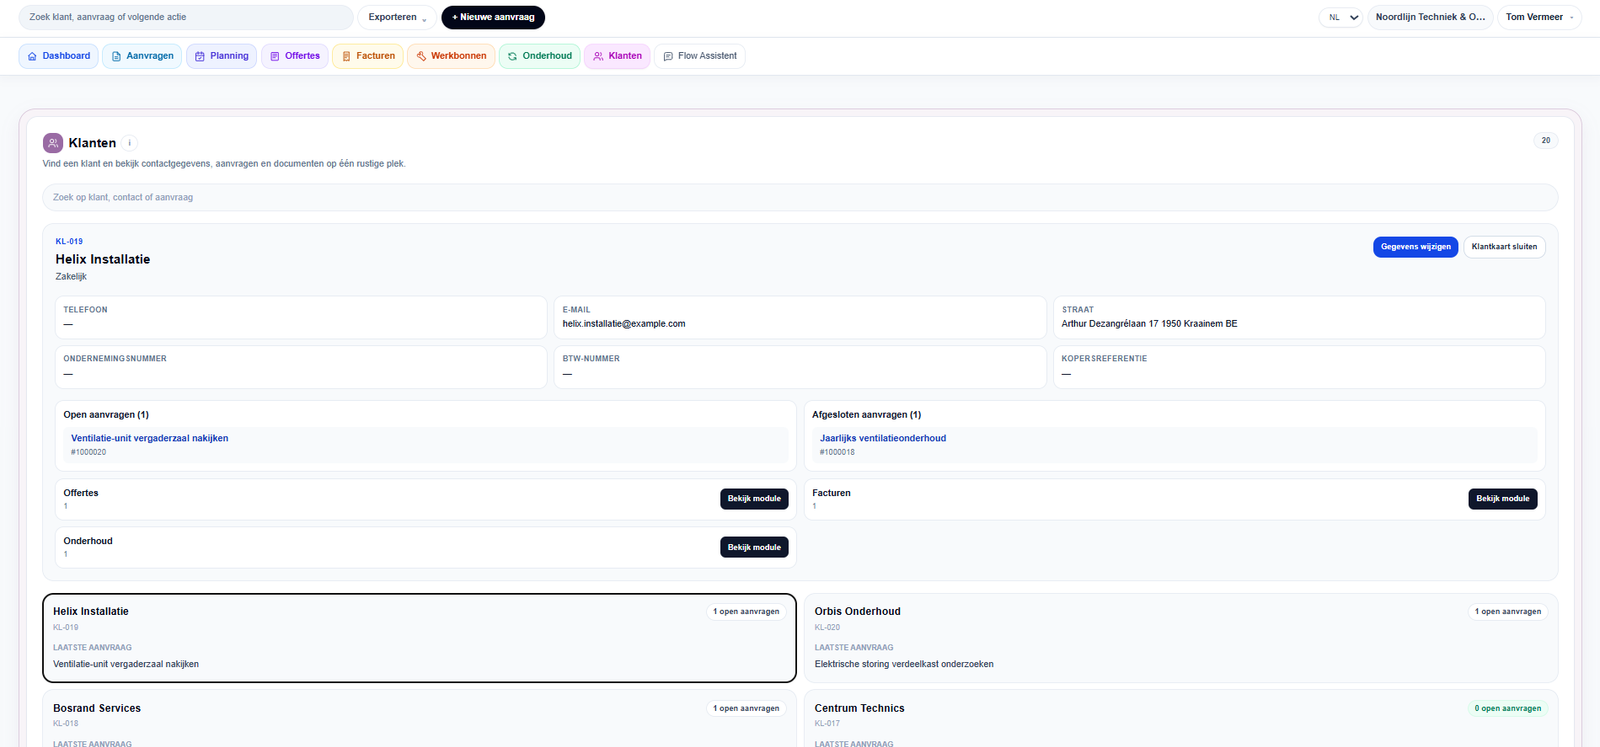The image size is (1600, 747).
Task: Open the NL language selector
Action: 1341,17
